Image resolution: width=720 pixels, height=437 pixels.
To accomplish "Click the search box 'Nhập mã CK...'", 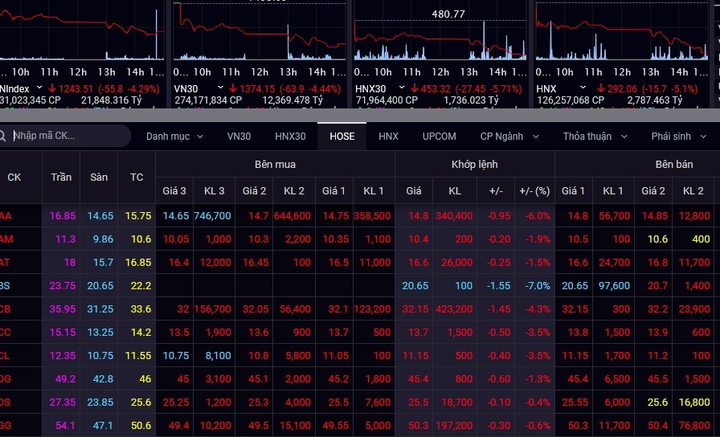I will 65,135.
